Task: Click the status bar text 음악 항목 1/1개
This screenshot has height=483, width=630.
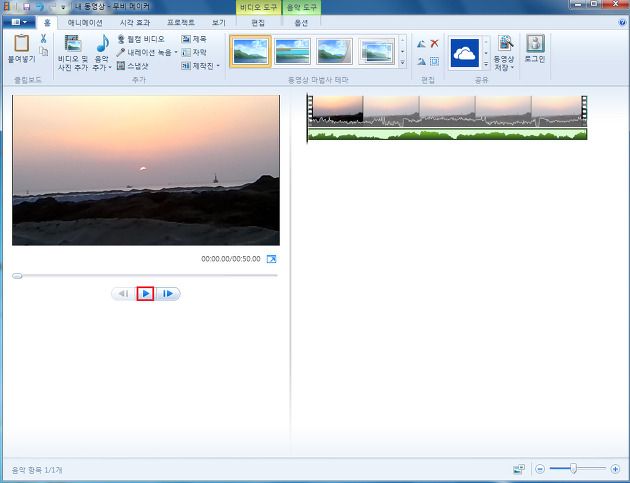Action: pos(37,470)
